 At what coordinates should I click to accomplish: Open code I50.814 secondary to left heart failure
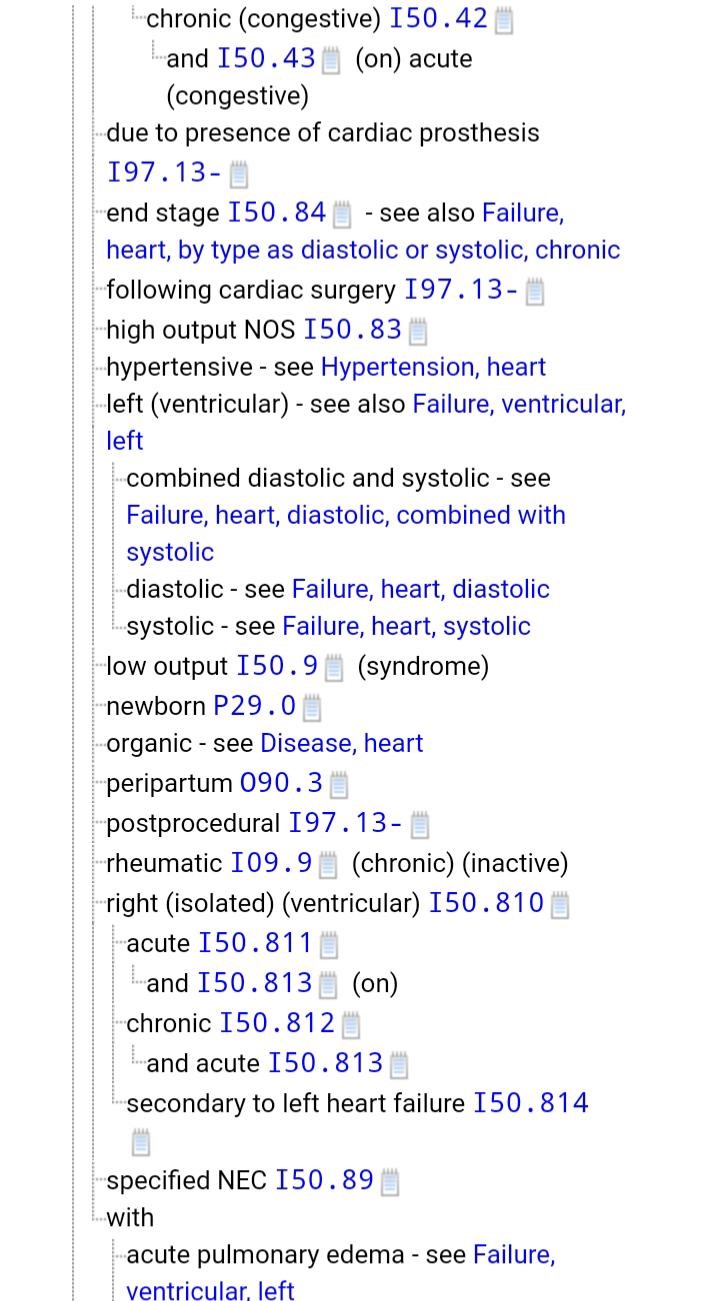[530, 1103]
